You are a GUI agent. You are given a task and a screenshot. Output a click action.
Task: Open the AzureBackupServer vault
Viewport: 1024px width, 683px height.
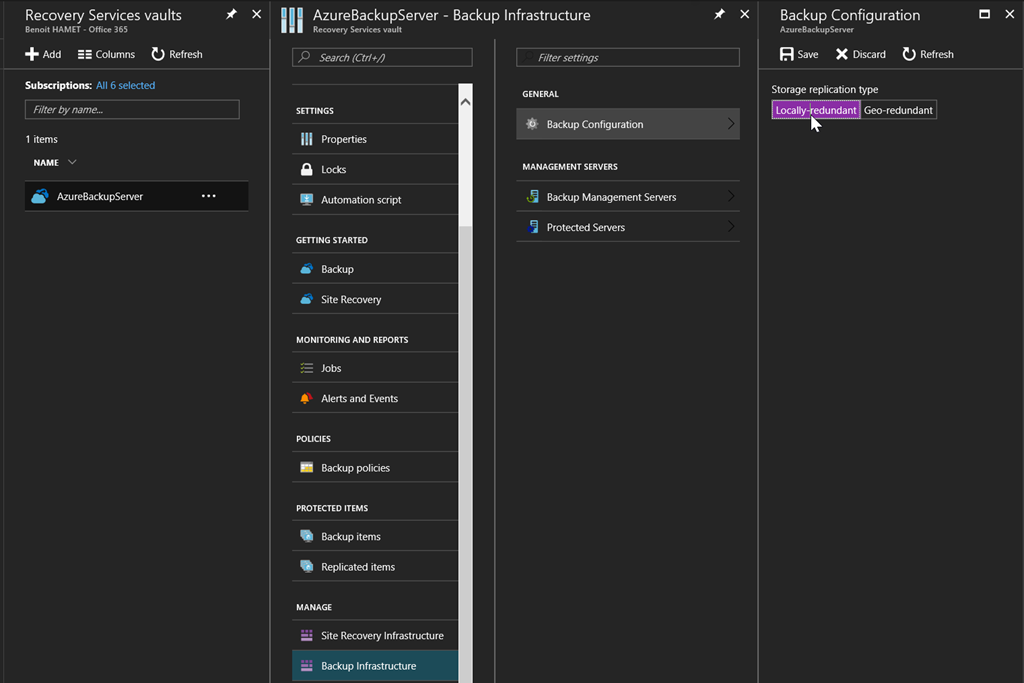point(100,196)
